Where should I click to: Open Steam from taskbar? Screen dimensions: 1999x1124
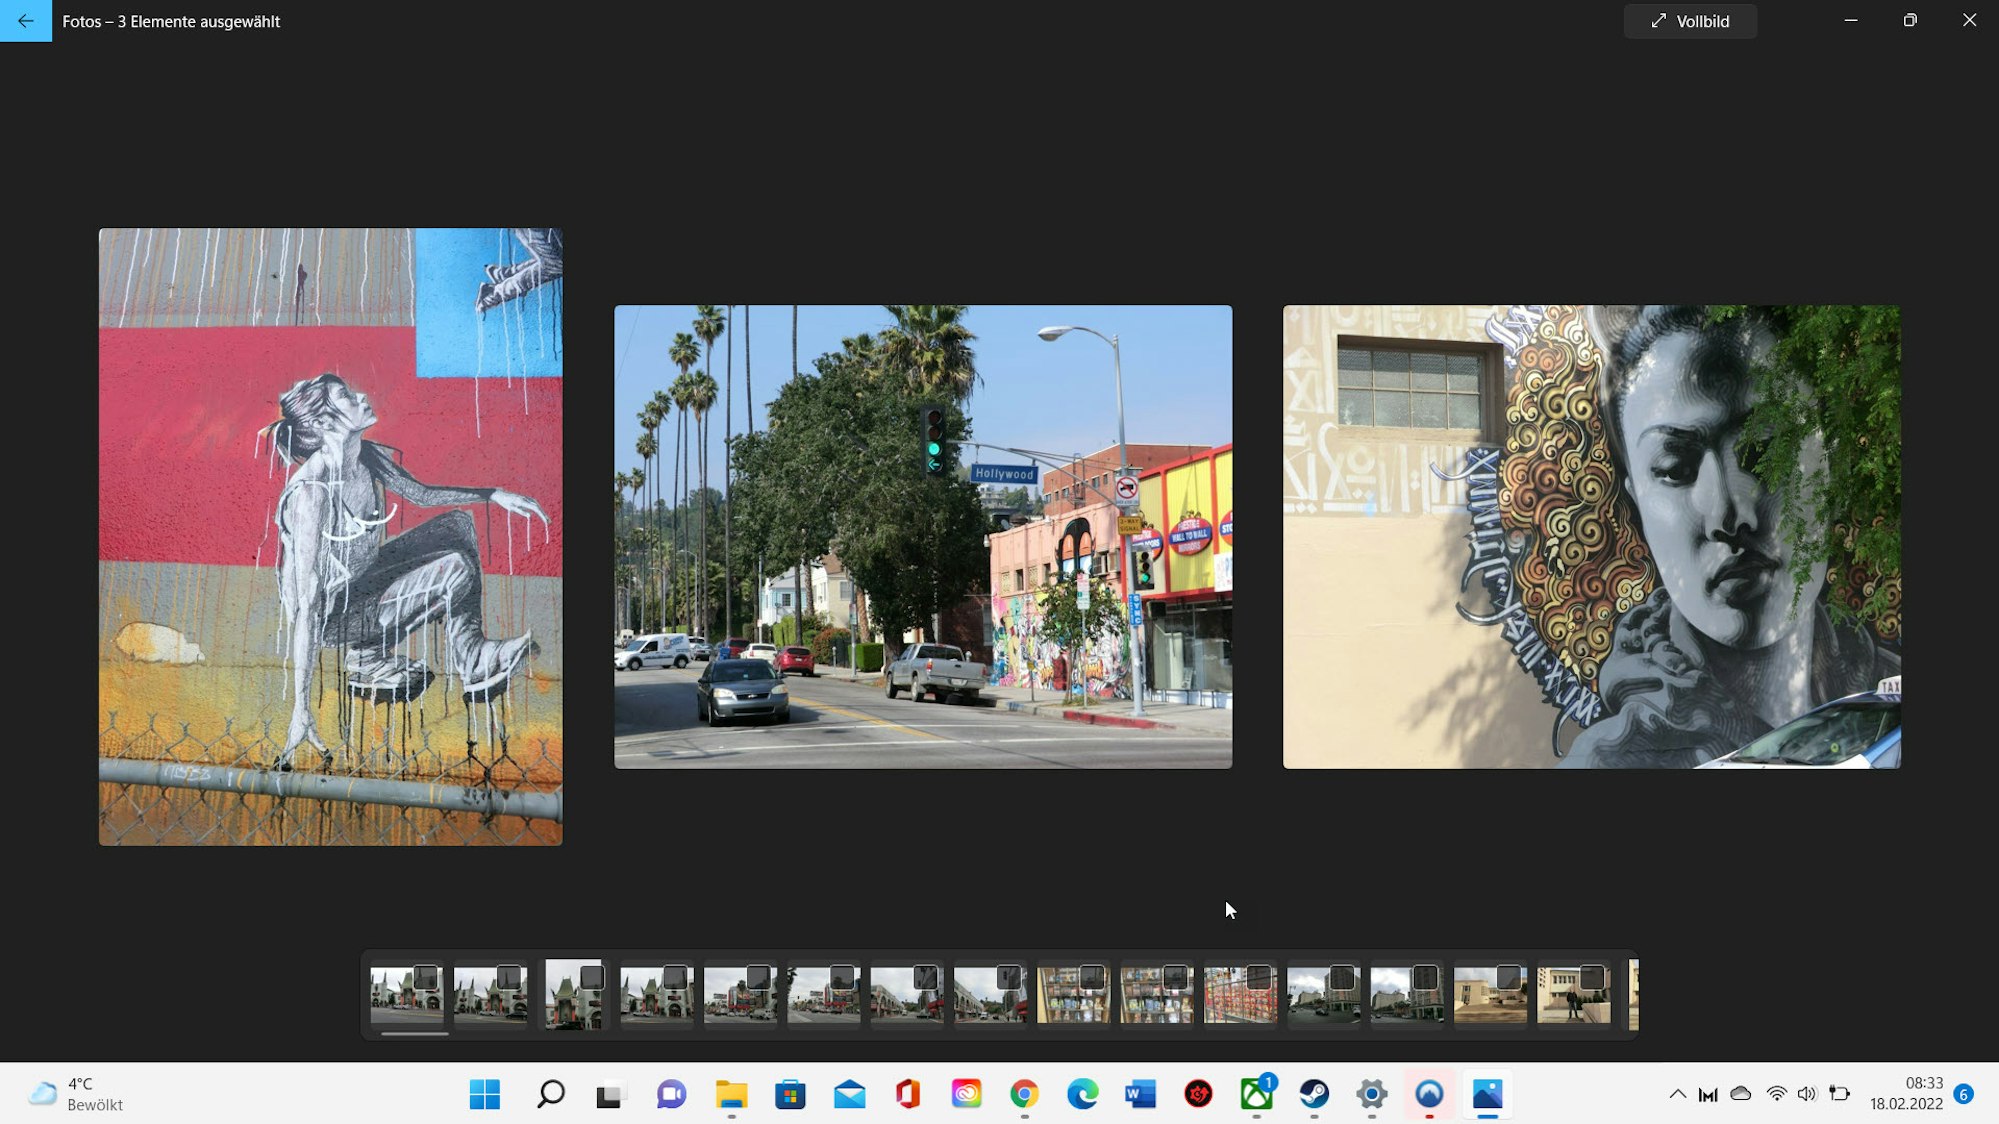click(x=1314, y=1094)
